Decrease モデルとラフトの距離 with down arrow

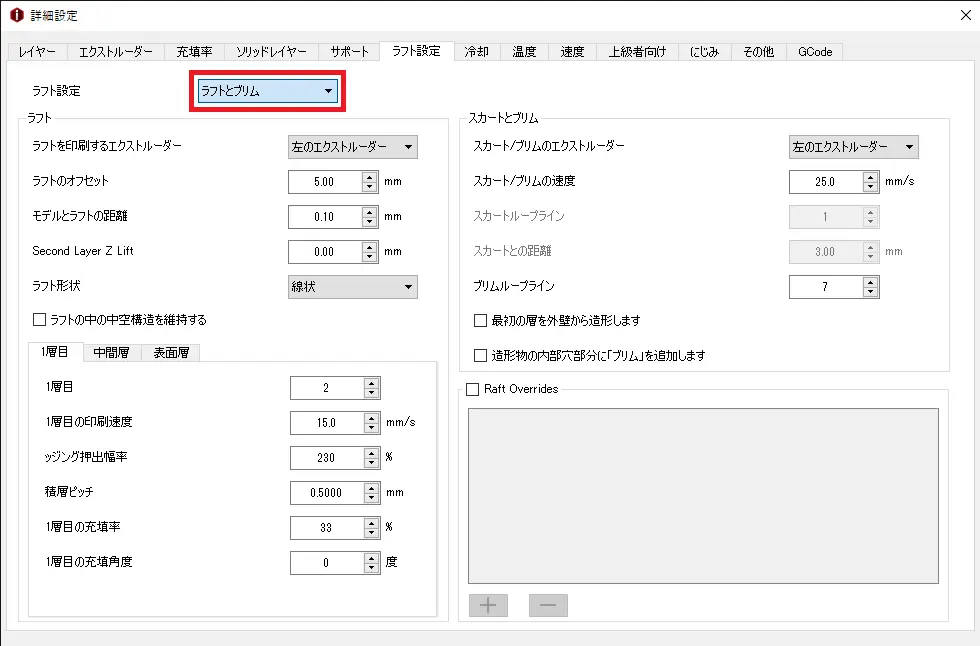pyautogui.click(x=370, y=221)
